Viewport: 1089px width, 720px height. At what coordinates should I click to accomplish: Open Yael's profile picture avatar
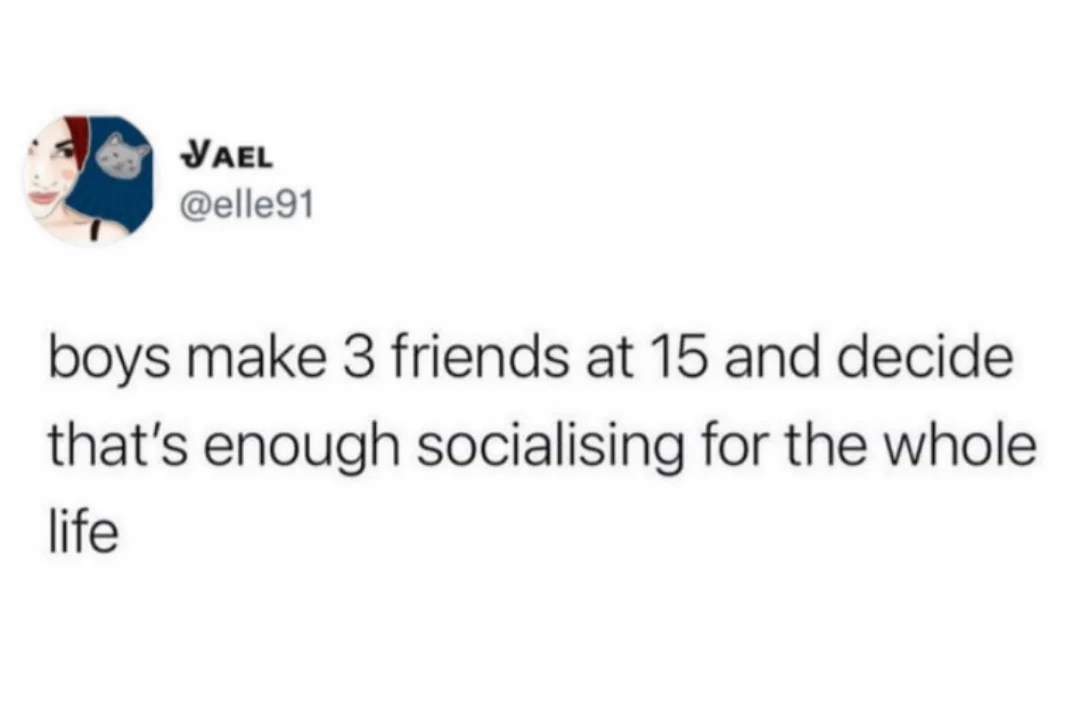(90, 180)
